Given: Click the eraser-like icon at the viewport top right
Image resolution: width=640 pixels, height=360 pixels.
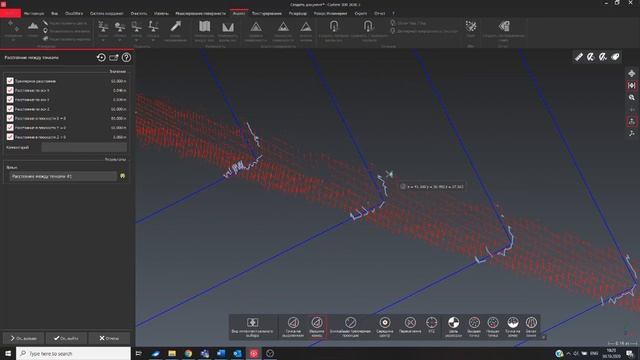Looking at the screenshot, I should [x=616, y=57].
